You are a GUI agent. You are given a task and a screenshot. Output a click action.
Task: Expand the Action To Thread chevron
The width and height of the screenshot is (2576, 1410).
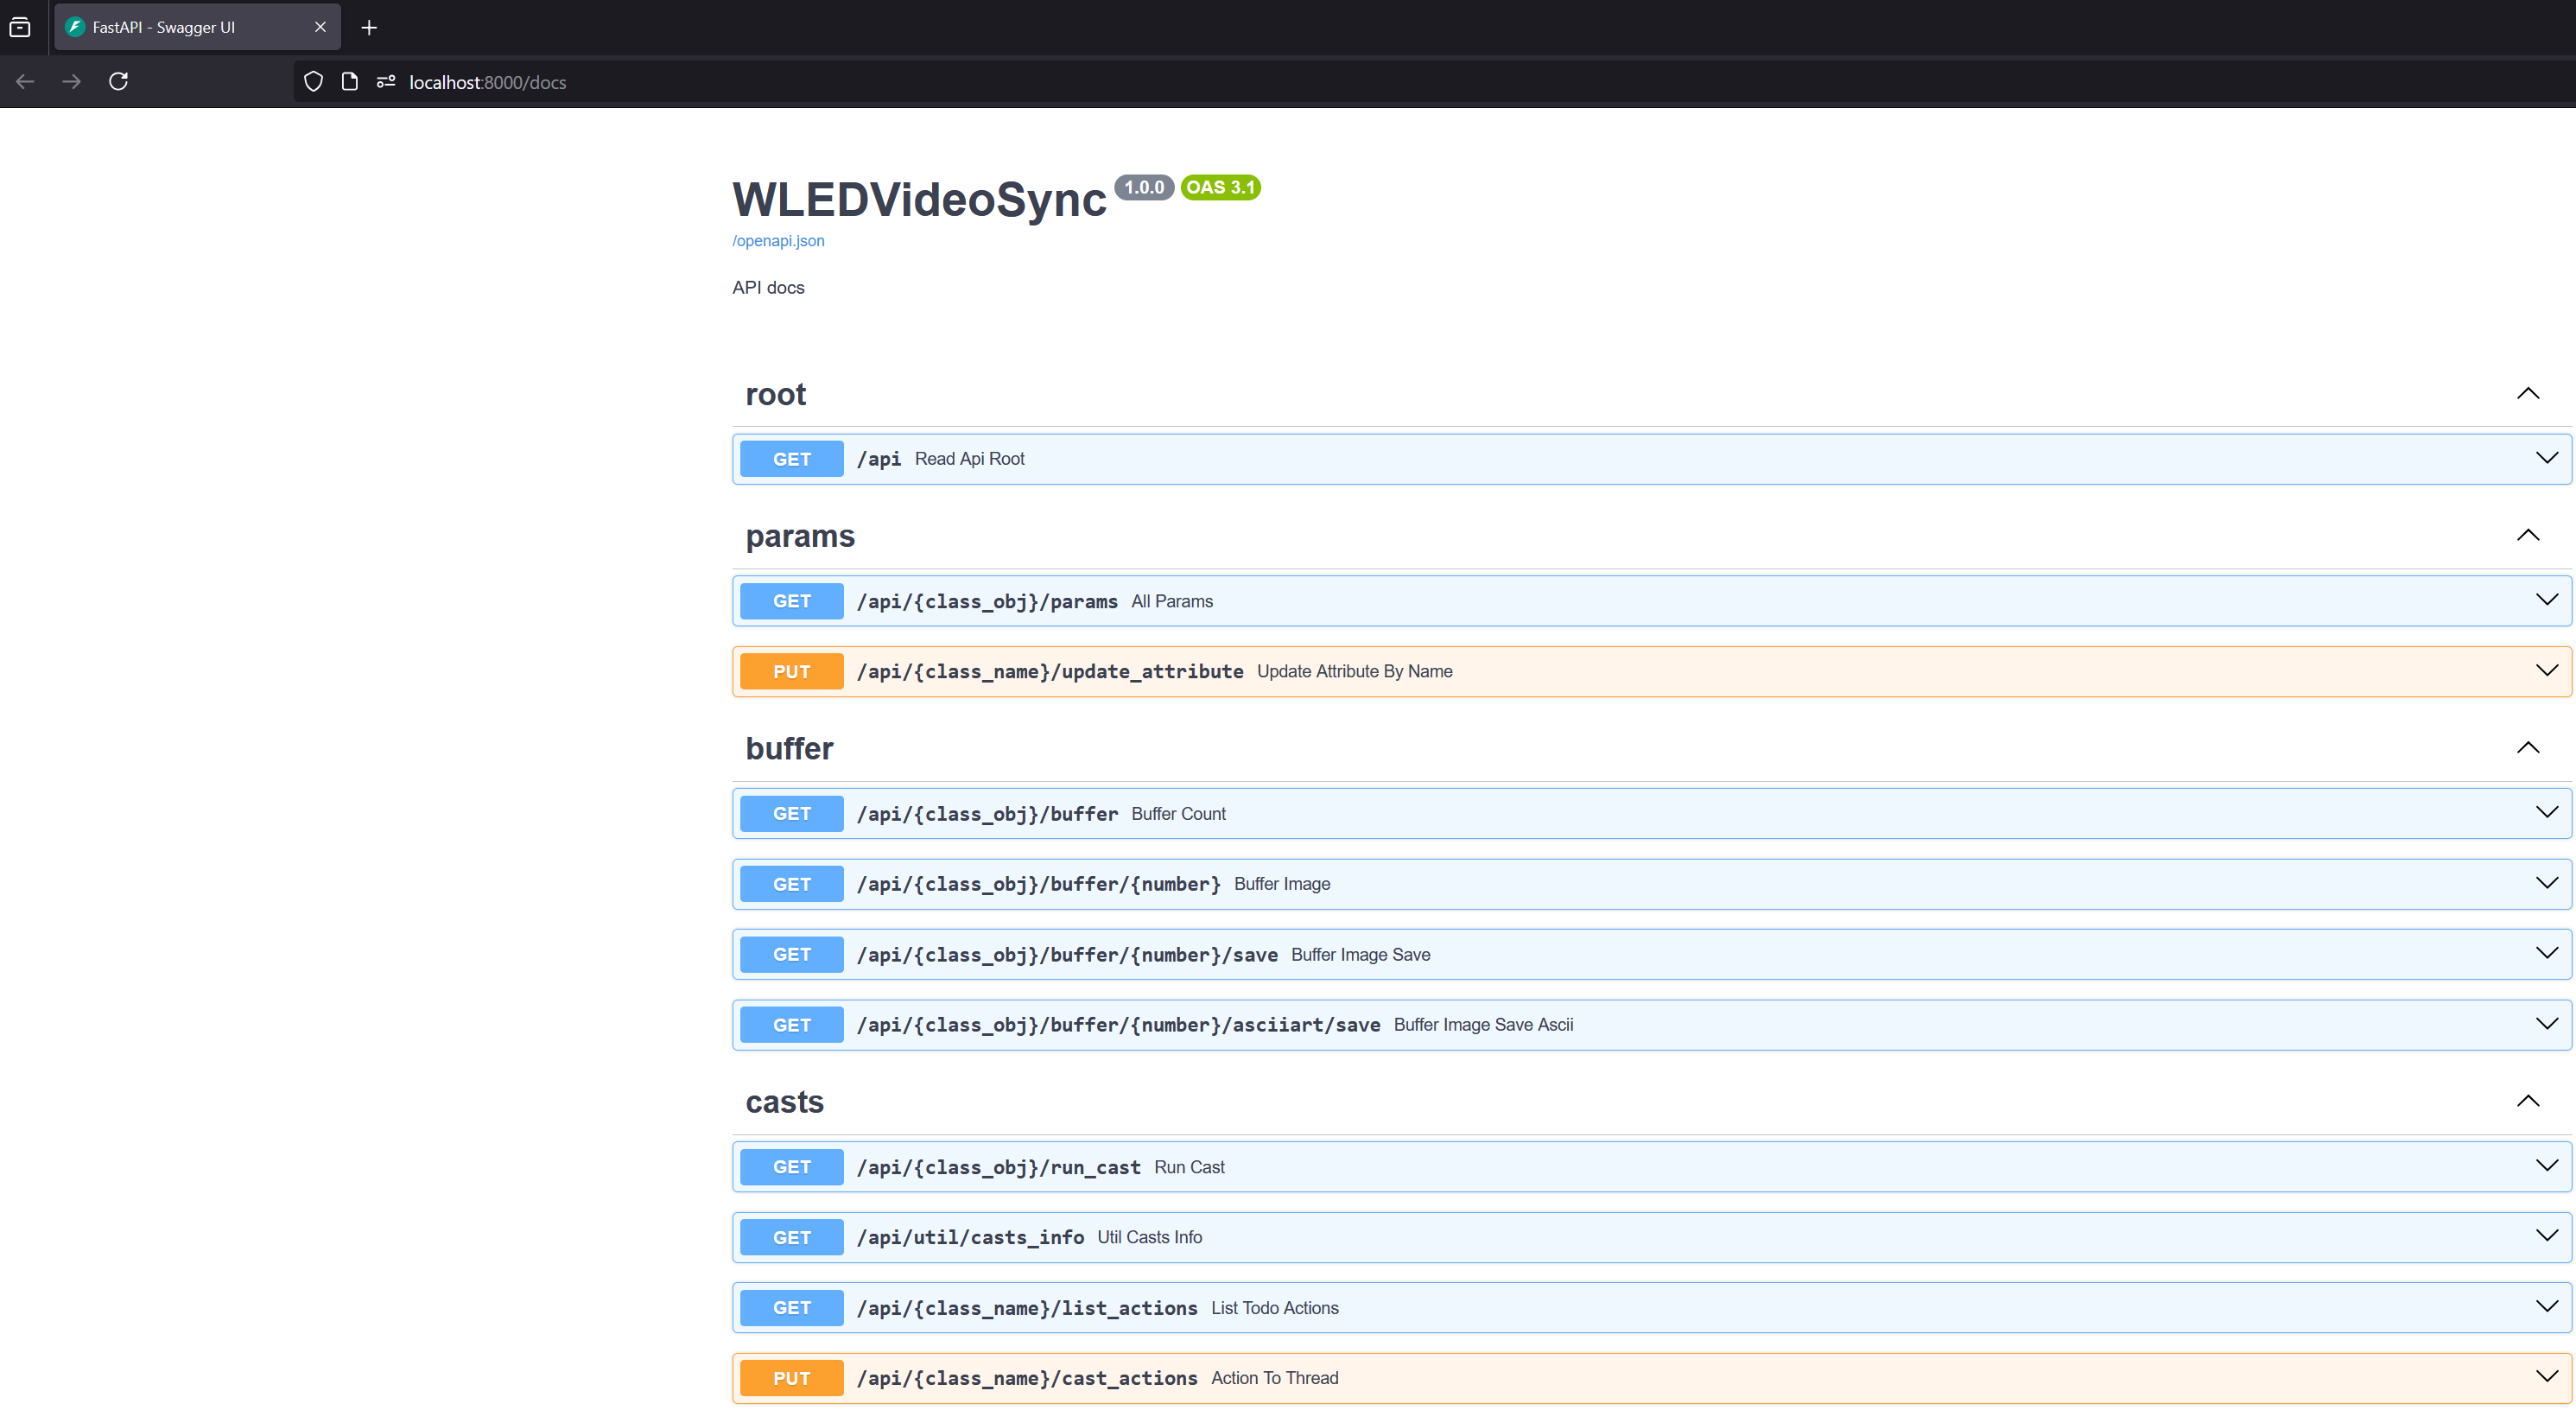[2547, 1378]
